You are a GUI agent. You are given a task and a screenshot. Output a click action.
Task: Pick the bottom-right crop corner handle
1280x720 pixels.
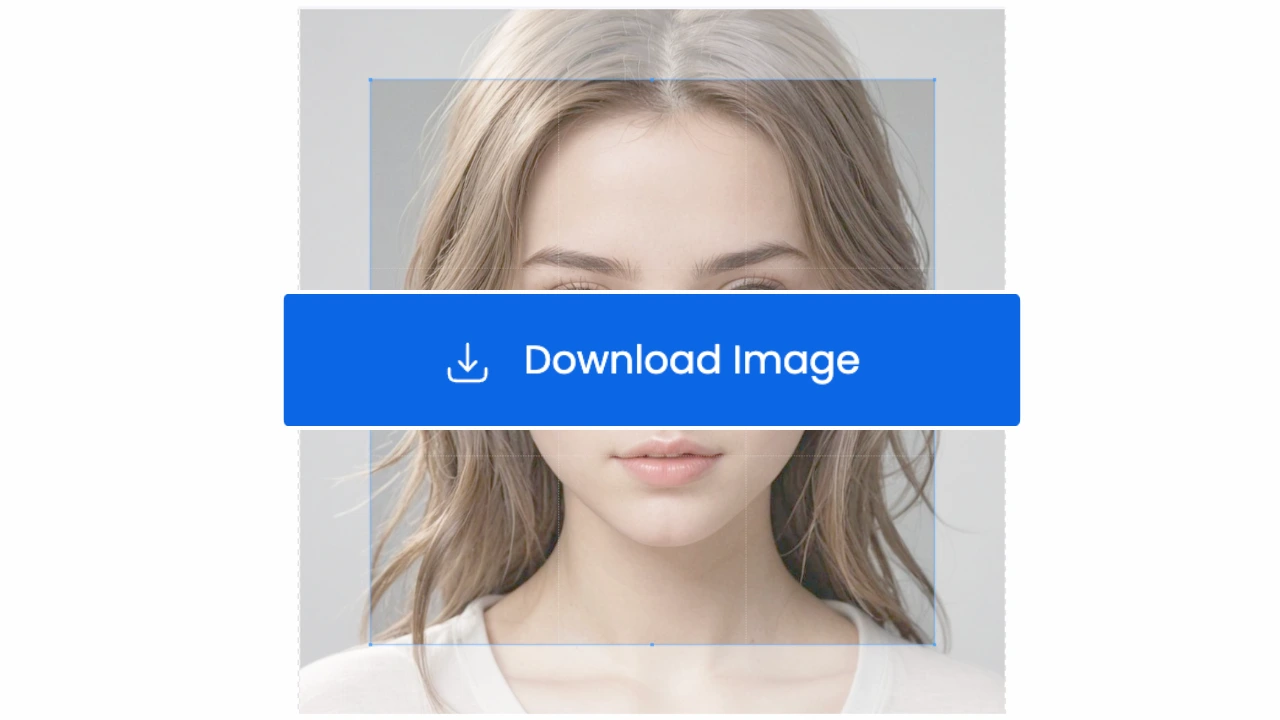coord(934,645)
